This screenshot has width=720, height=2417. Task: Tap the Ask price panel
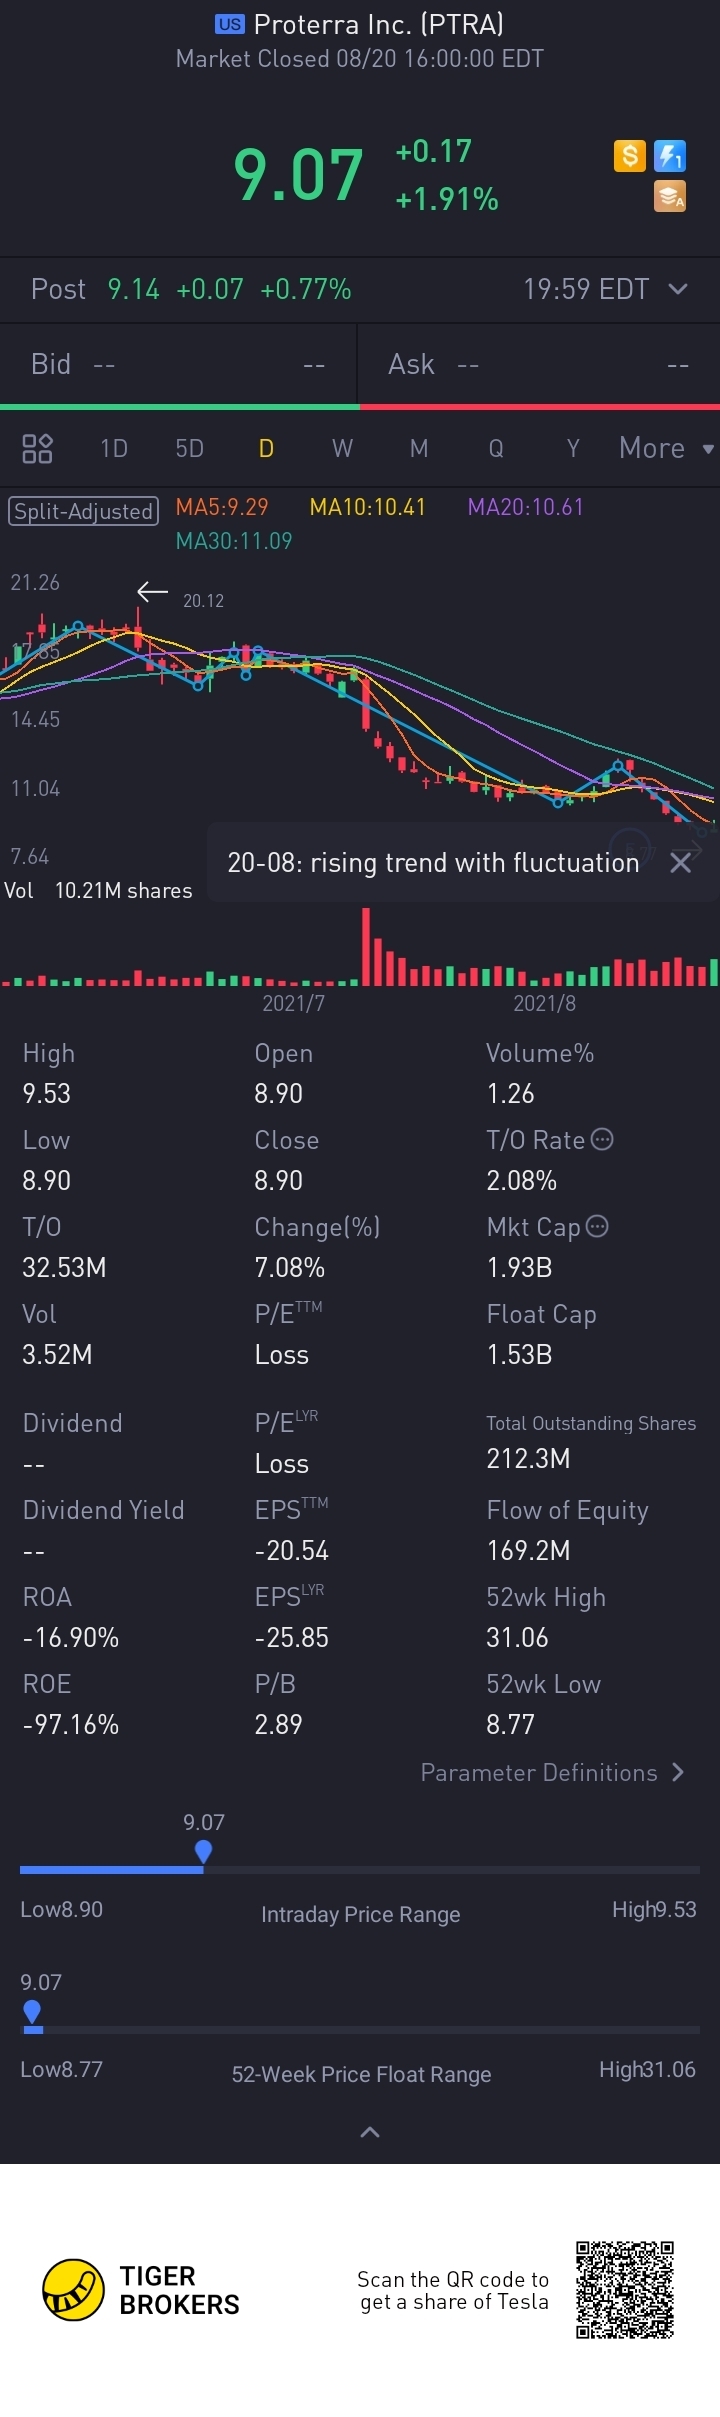pos(538,364)
